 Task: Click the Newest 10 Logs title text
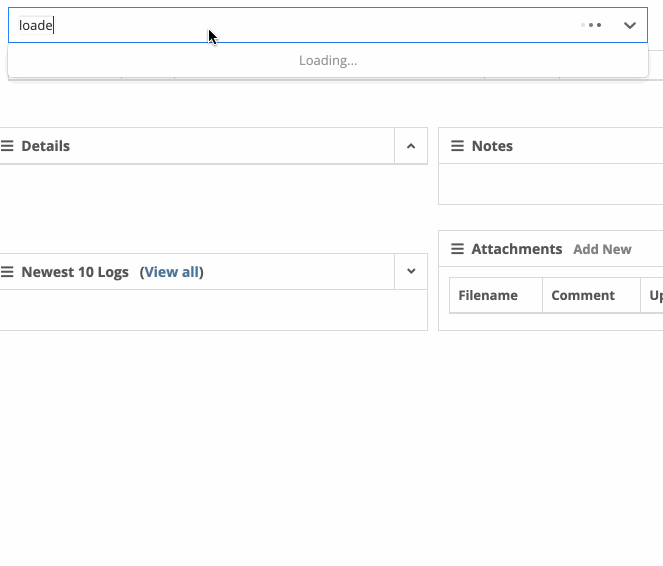coord(75,272)
